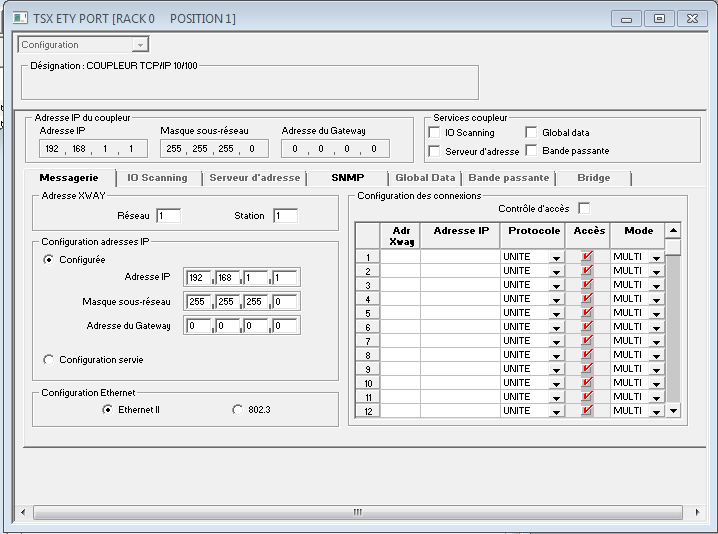Enable the Global data service checkbox
Screen dimensions: 718x534
coord(531,132)
